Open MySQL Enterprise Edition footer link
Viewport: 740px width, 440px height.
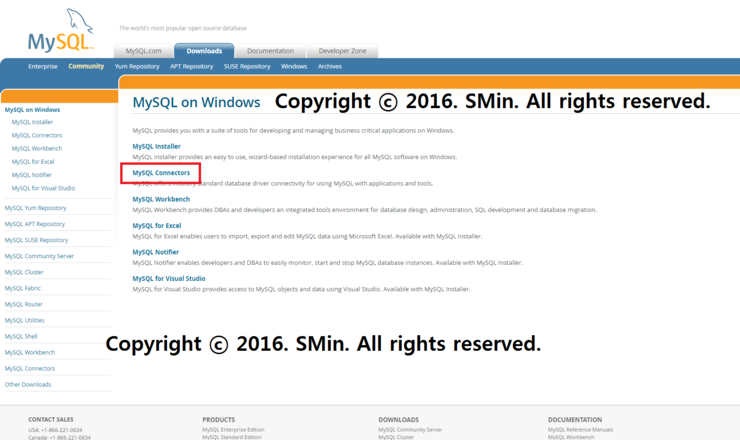click(233, 430)
